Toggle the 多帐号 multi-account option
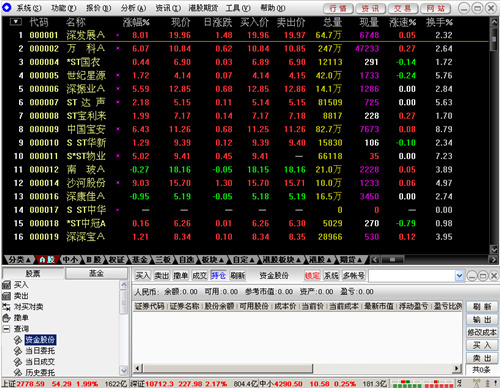The width and height of the screenshot is (500, 388). (354, 276)
